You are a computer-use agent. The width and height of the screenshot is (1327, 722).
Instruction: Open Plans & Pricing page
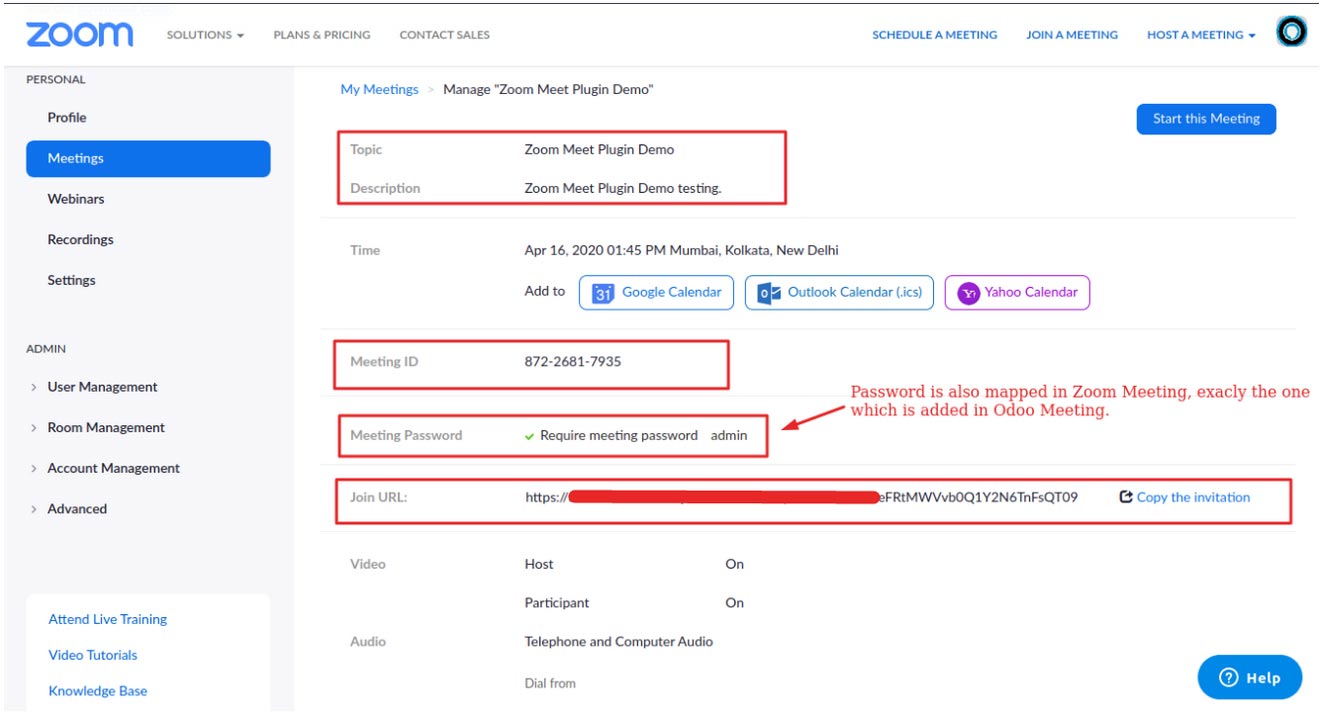[x=322, y=35]
